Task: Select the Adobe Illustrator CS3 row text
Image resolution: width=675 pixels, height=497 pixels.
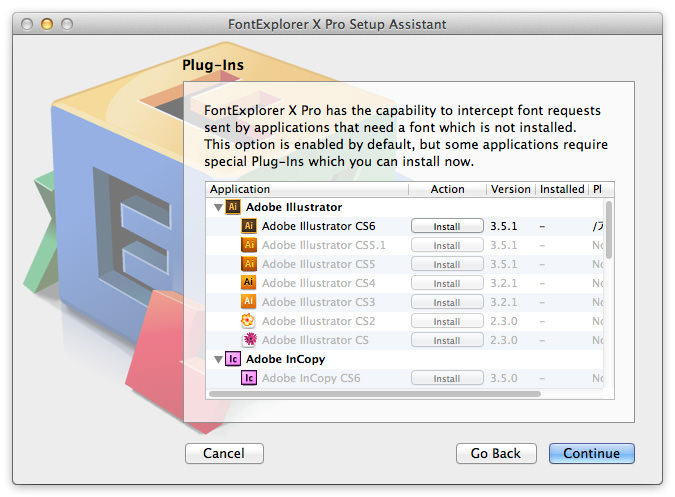Action: pyautogui.click(x=319, y=302)
